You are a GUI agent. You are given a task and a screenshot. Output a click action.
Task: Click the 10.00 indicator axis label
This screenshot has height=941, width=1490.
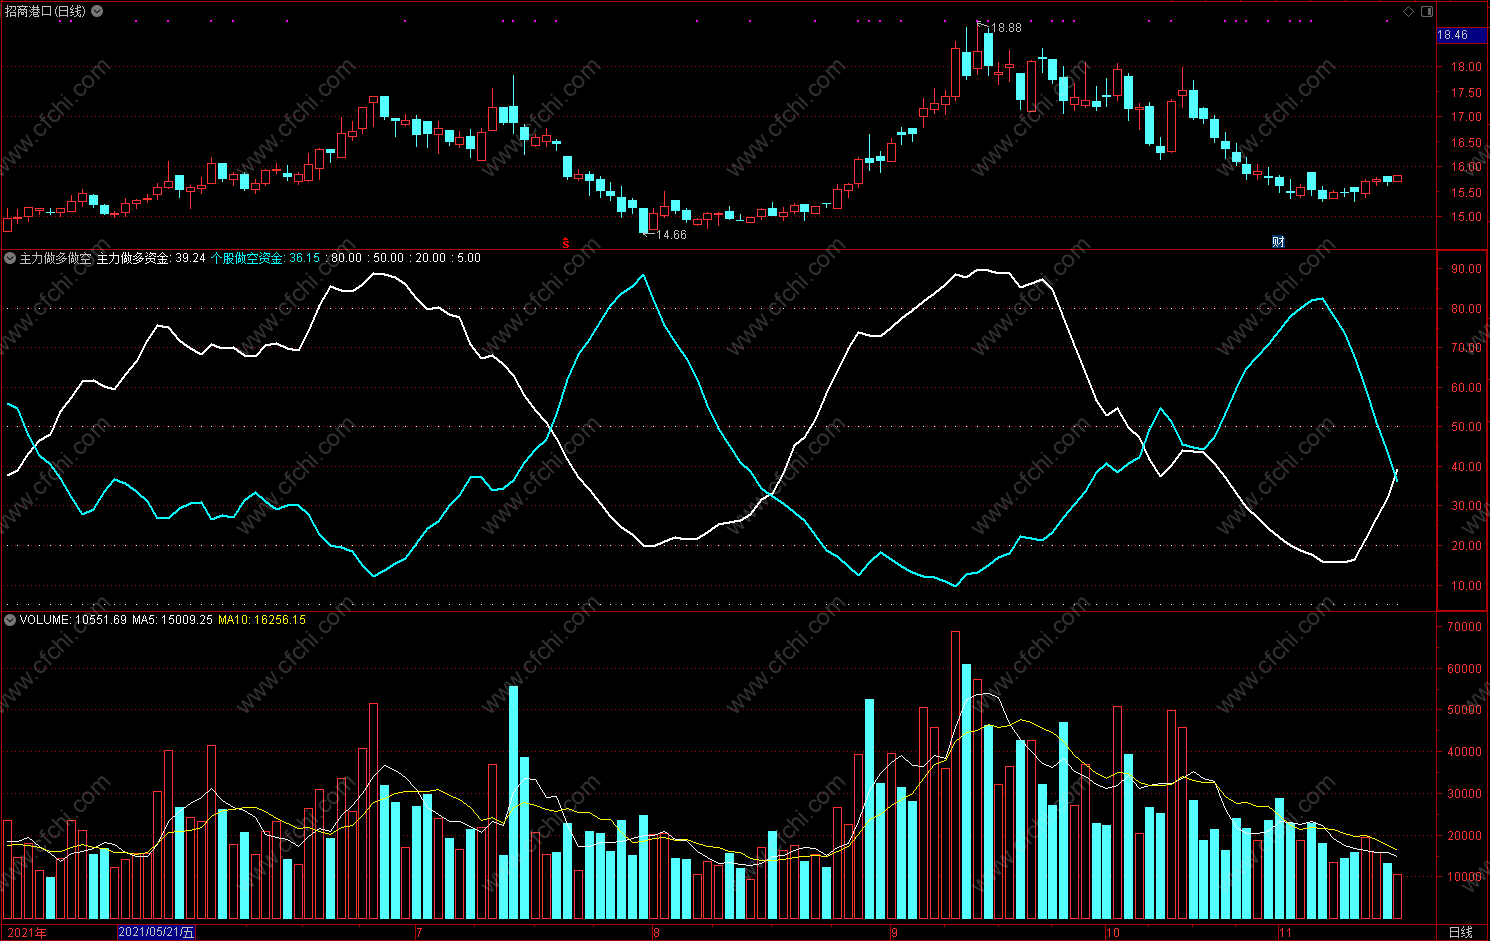coord(1466,586)
